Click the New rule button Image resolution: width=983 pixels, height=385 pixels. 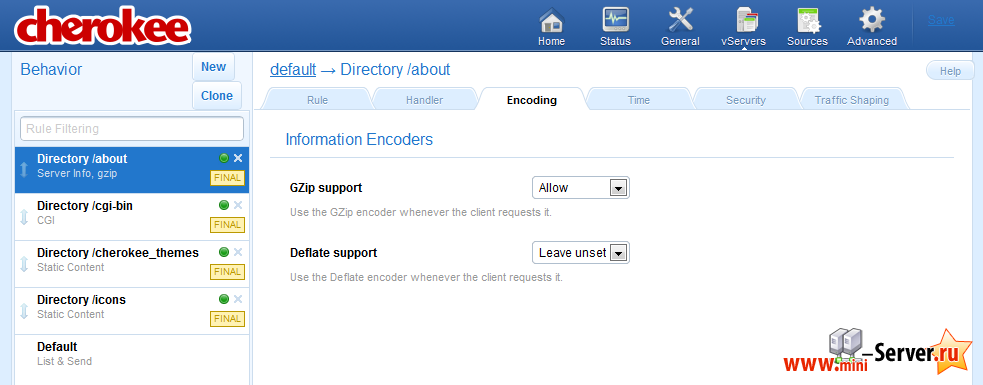[214, 67]
